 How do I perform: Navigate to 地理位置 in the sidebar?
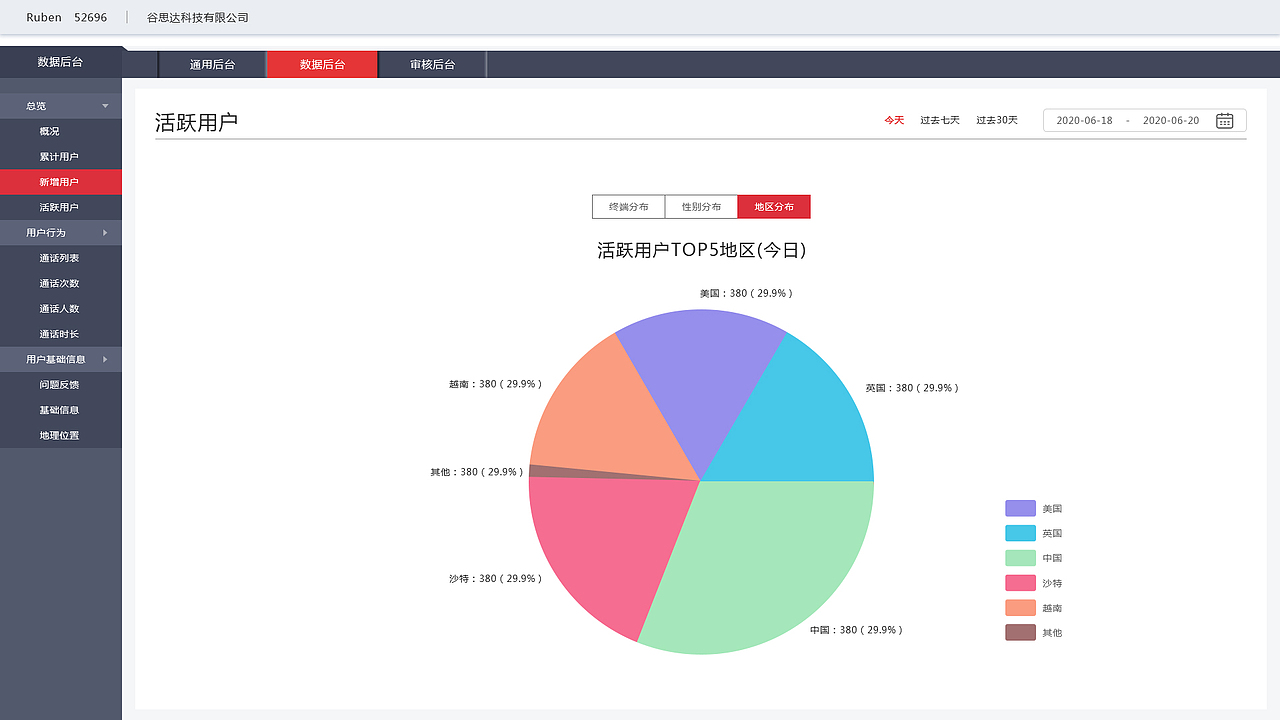60,435
